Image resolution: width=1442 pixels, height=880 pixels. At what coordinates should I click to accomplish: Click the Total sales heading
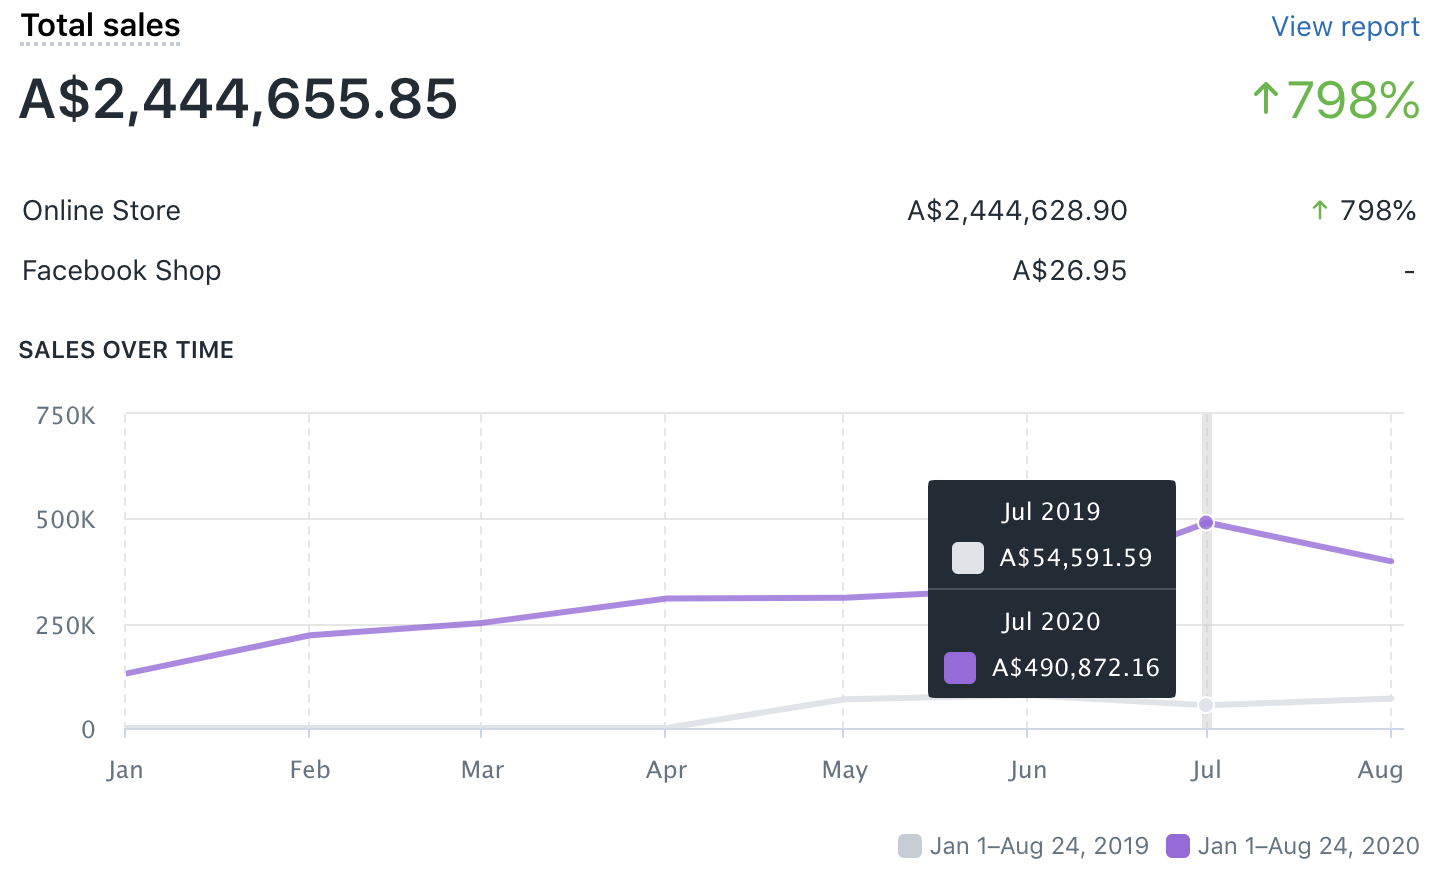point(100,26)
